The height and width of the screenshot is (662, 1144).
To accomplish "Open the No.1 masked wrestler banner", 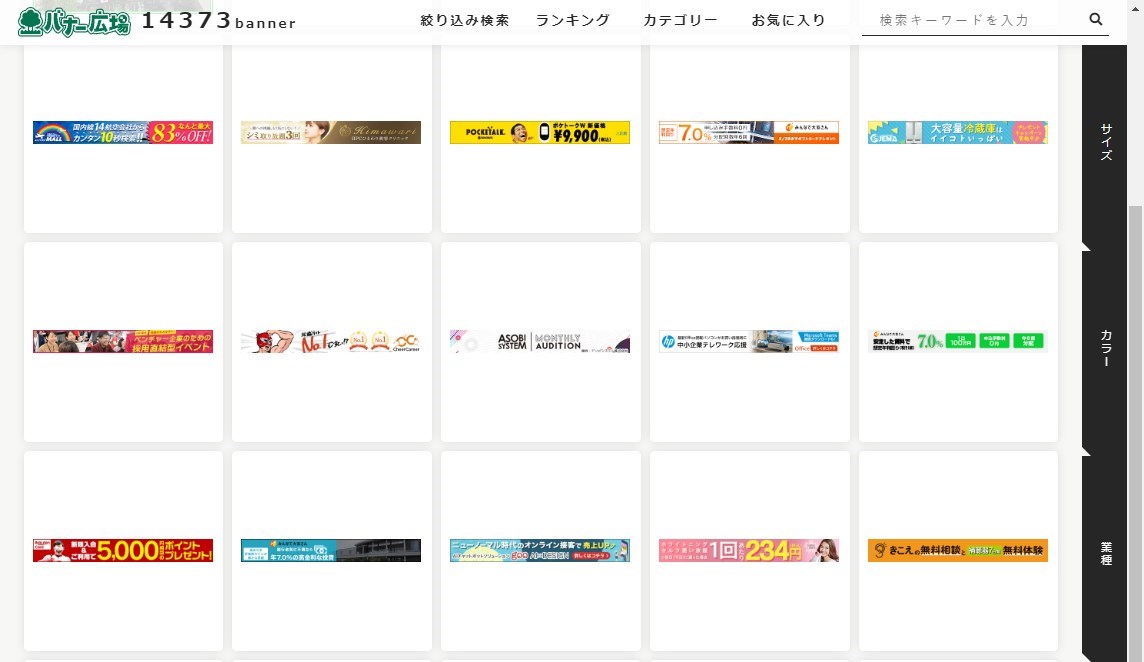I will pyautogui.click(x=331, y=342).
